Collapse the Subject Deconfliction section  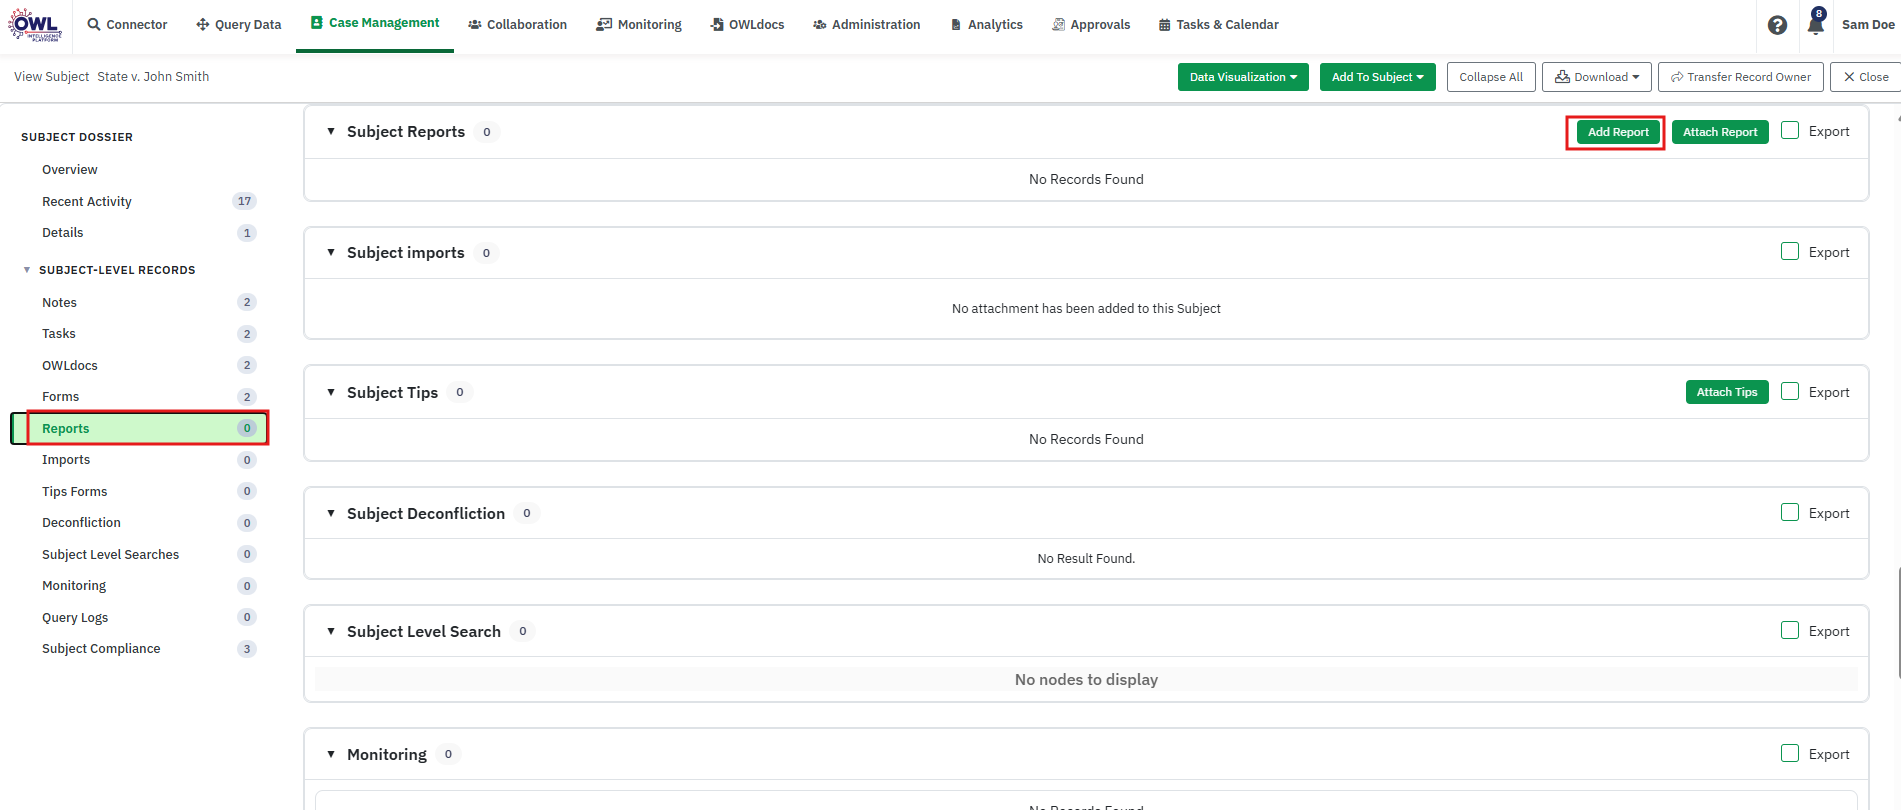point(331,513)
